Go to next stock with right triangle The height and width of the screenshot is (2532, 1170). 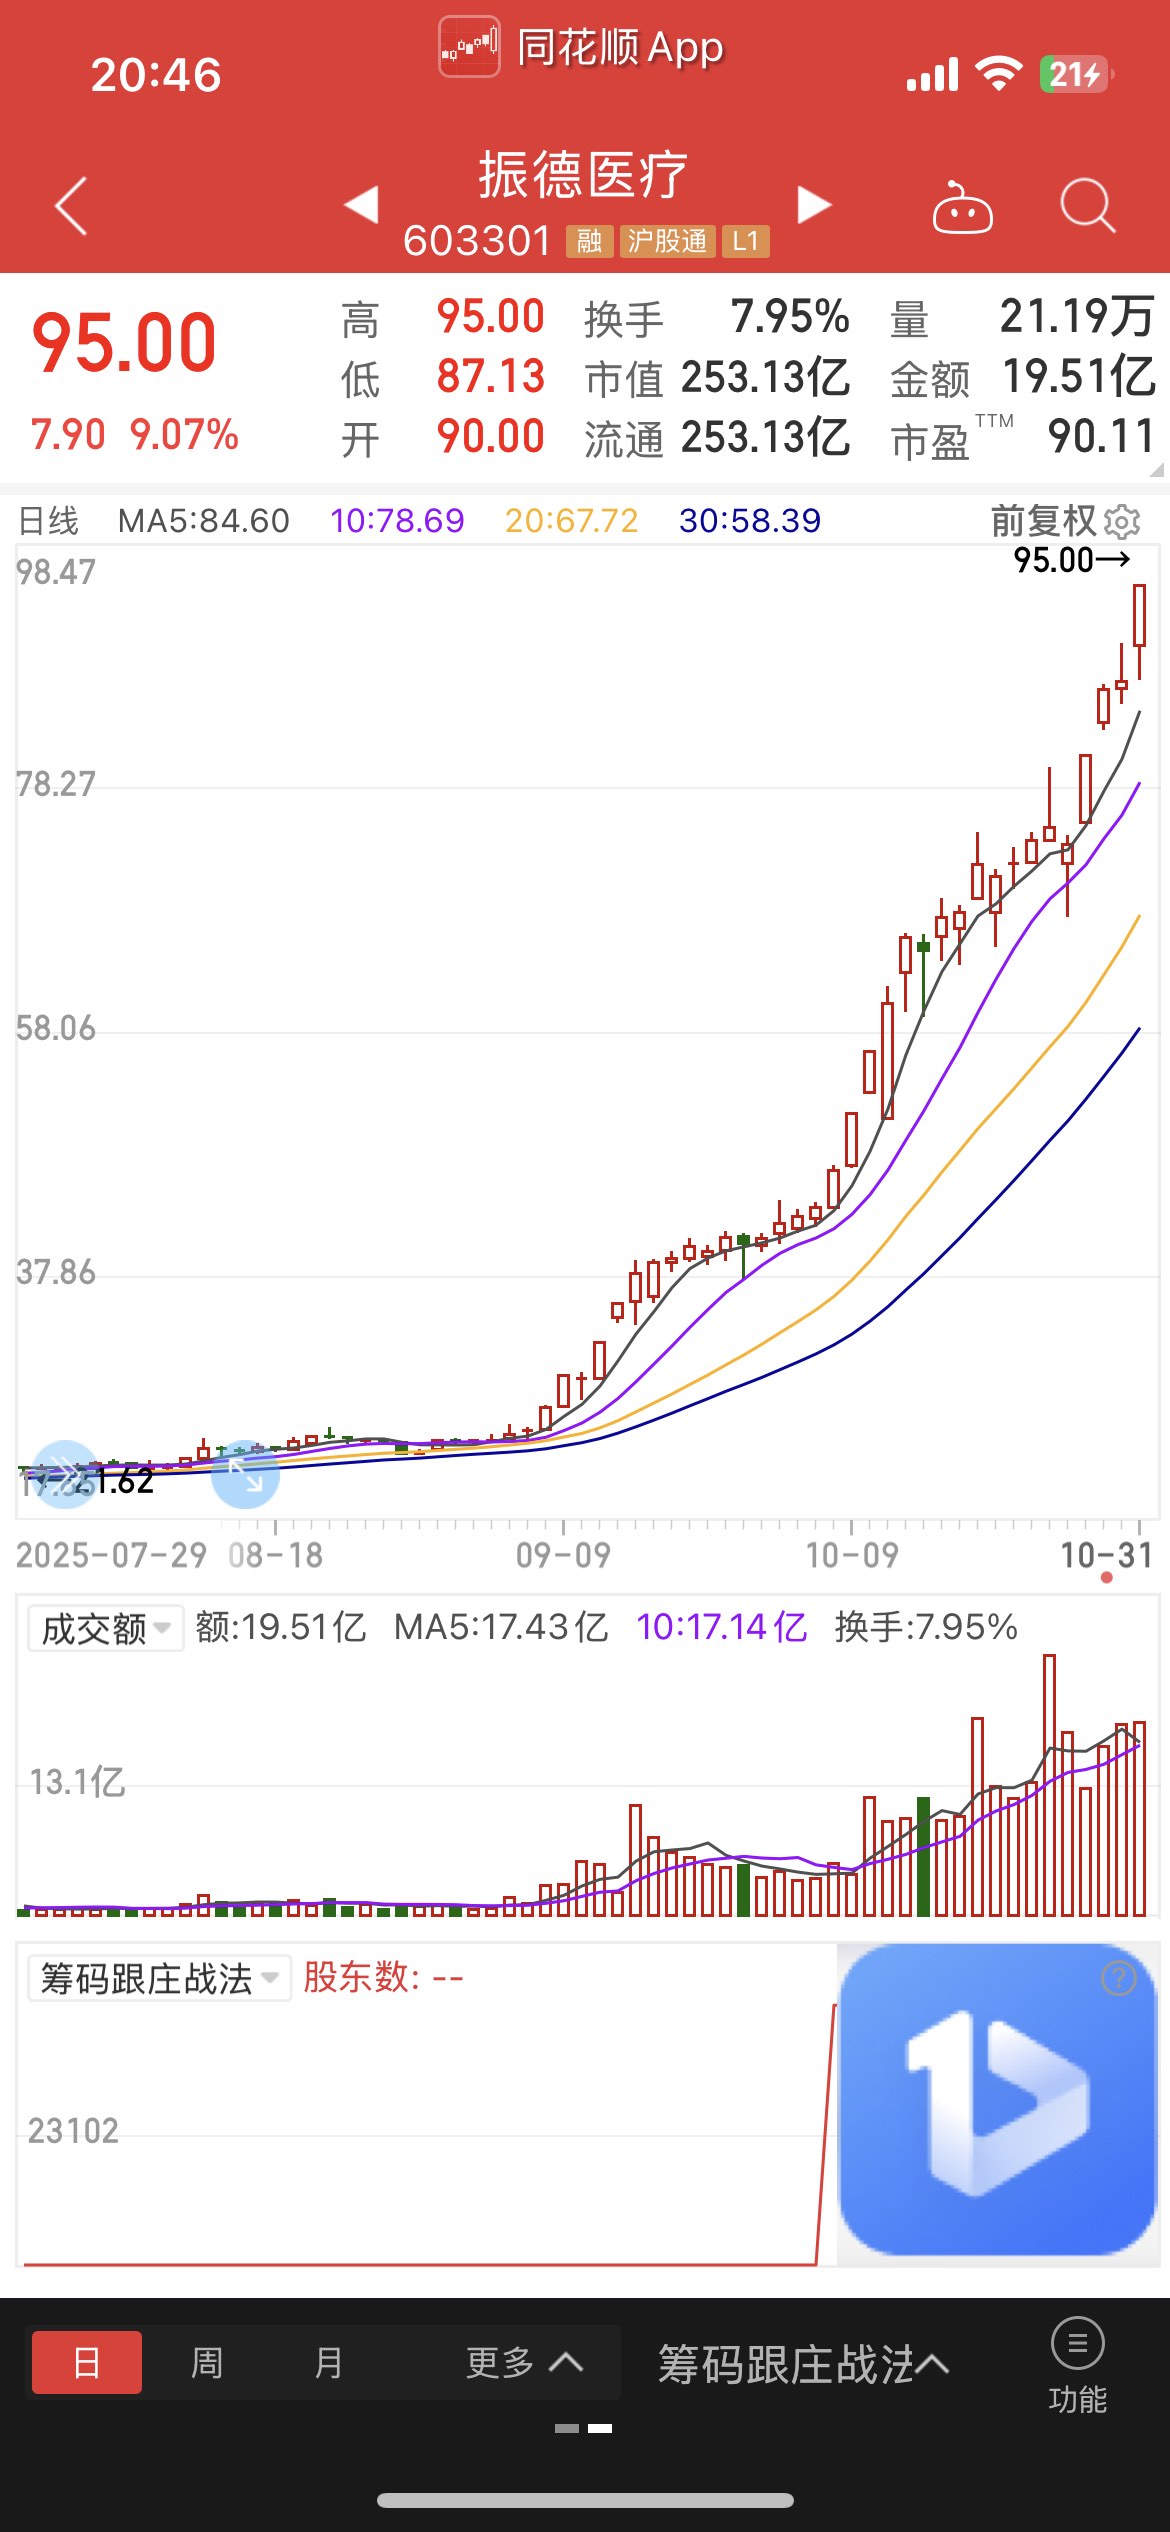click(x=815, y=204)
